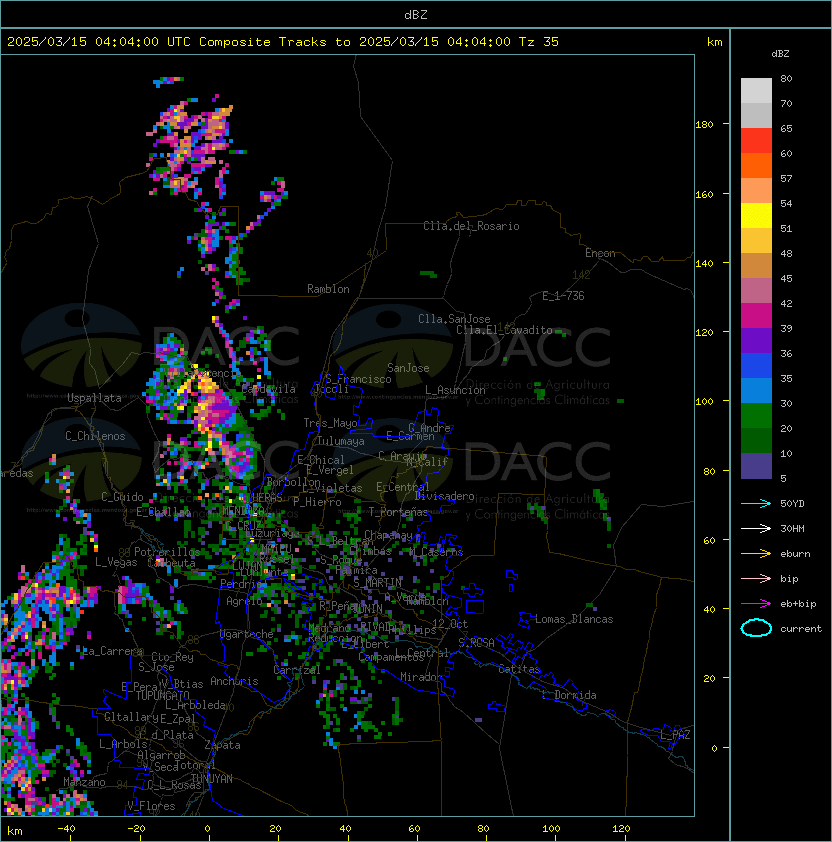The image size is (832, 842).
Task: Click the 'Clla.del_Rosario' map label
Action: (471, 226)
